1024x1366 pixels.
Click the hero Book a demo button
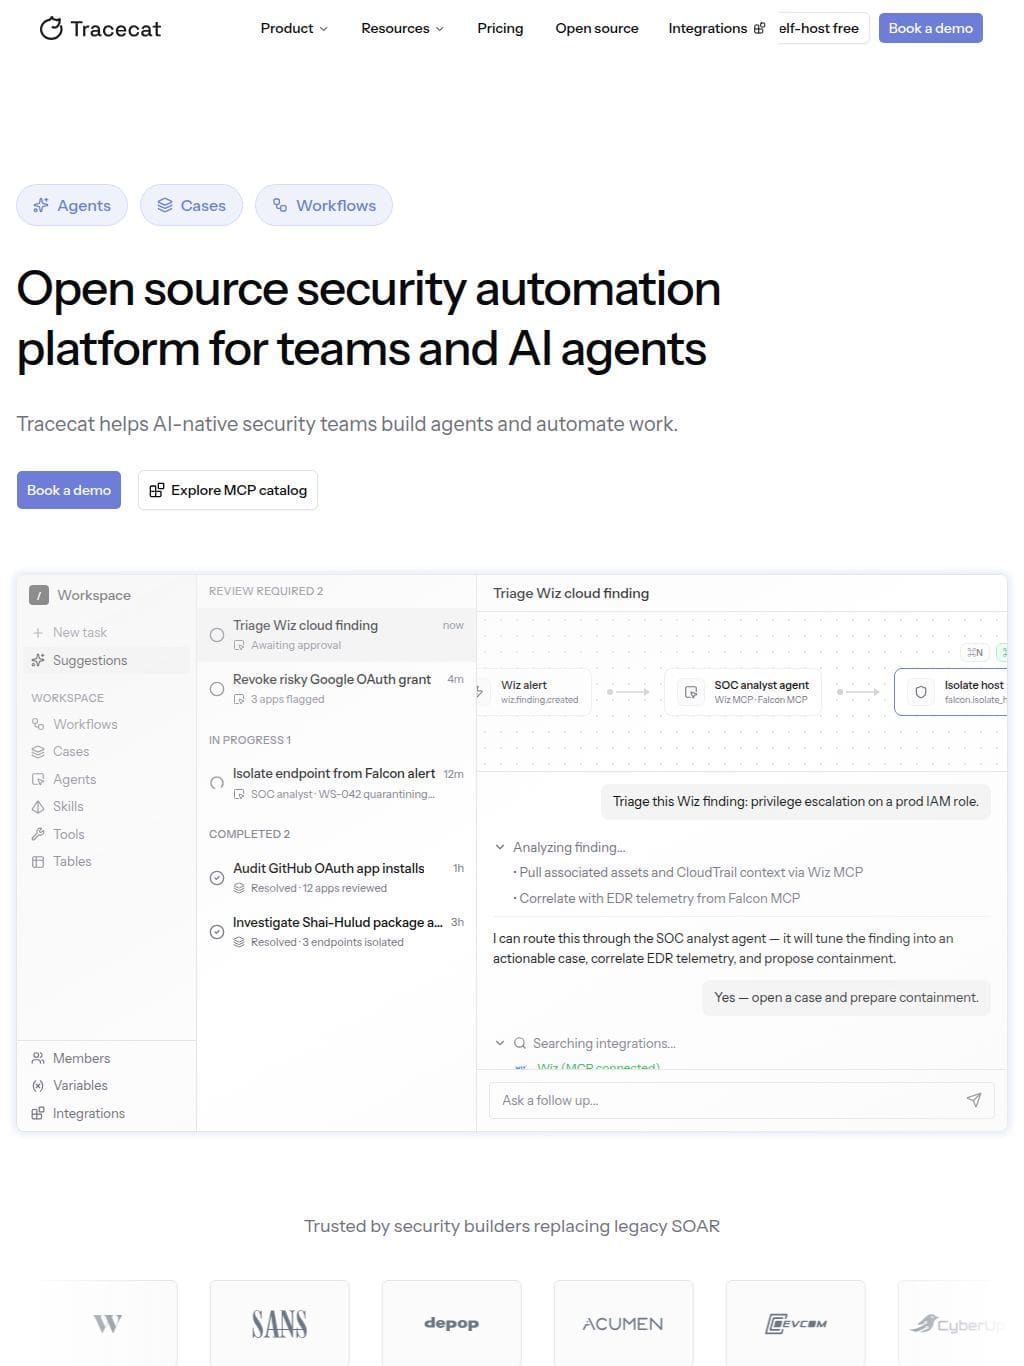(x=69, y=490)
